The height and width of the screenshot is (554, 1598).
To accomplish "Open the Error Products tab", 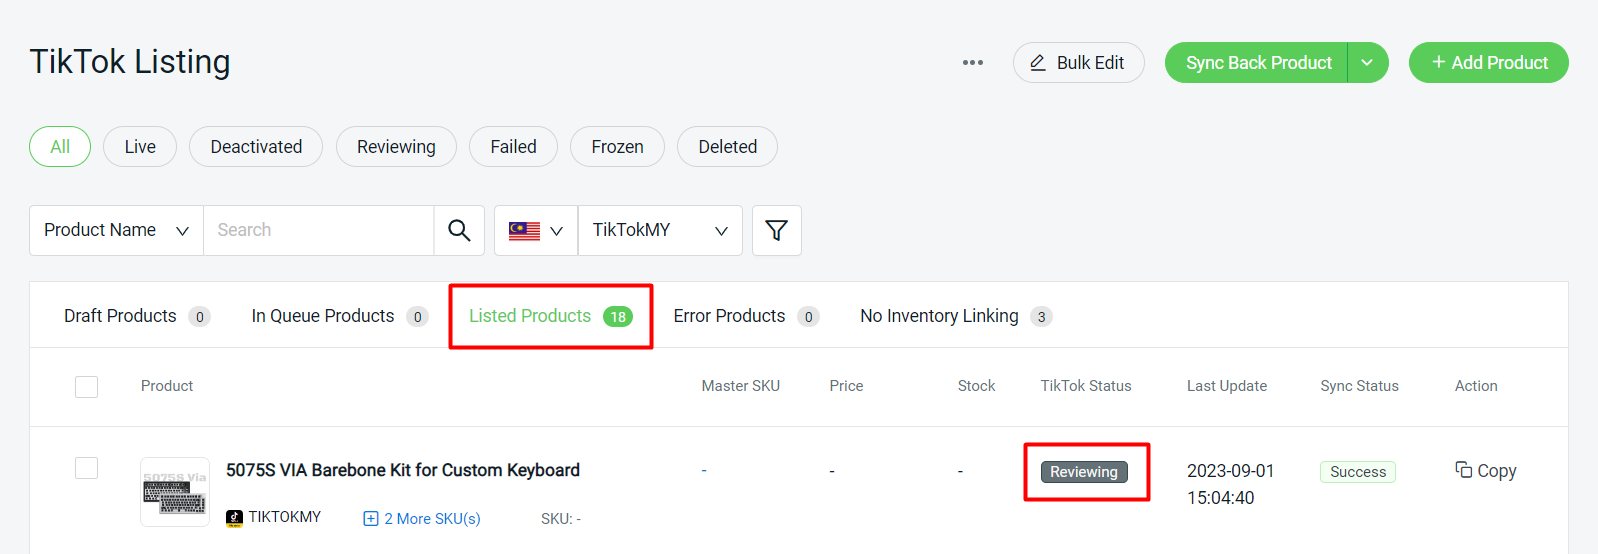I will tap(746, 316).
